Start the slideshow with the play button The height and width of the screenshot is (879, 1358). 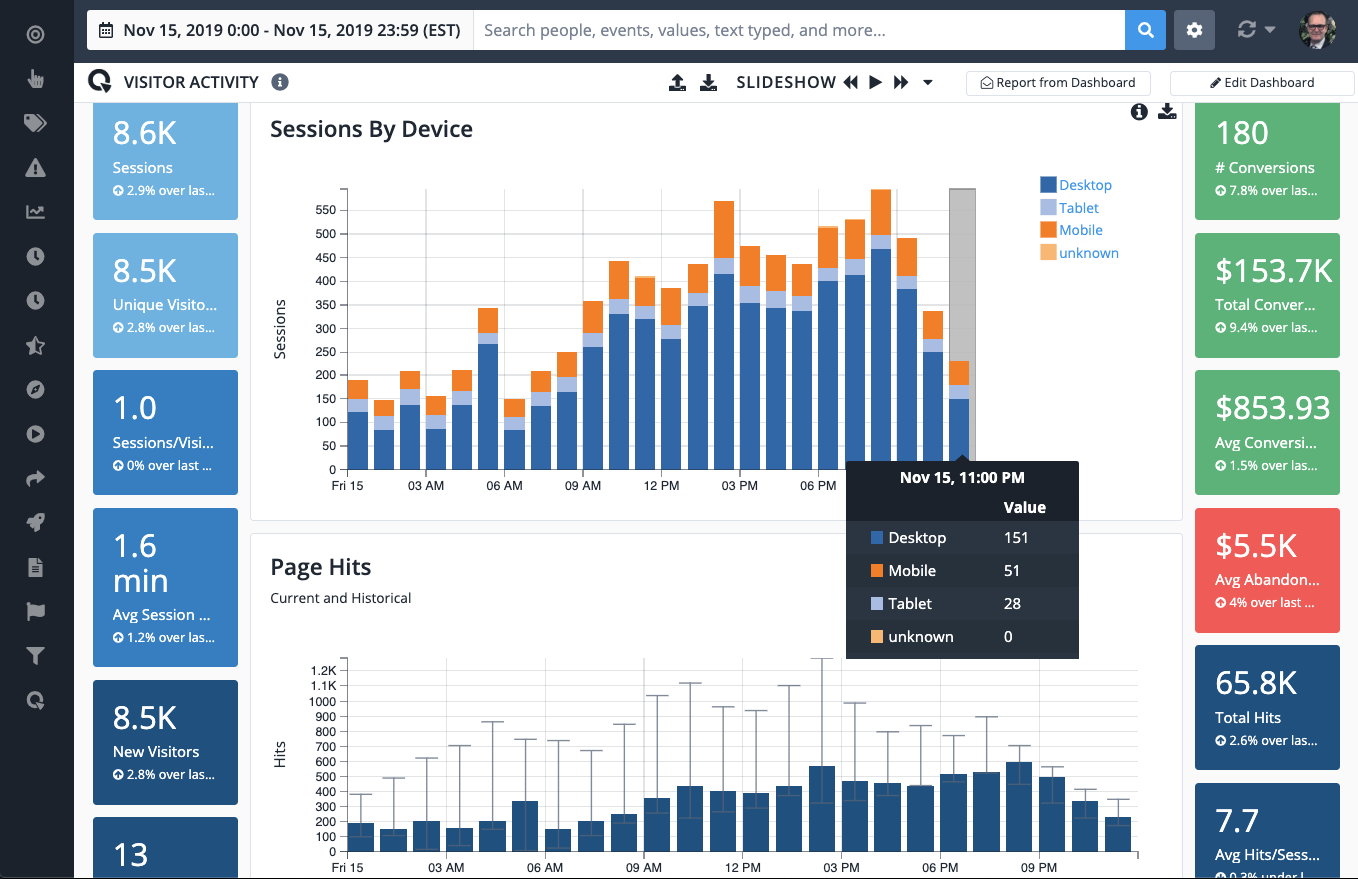coord(875,83)
